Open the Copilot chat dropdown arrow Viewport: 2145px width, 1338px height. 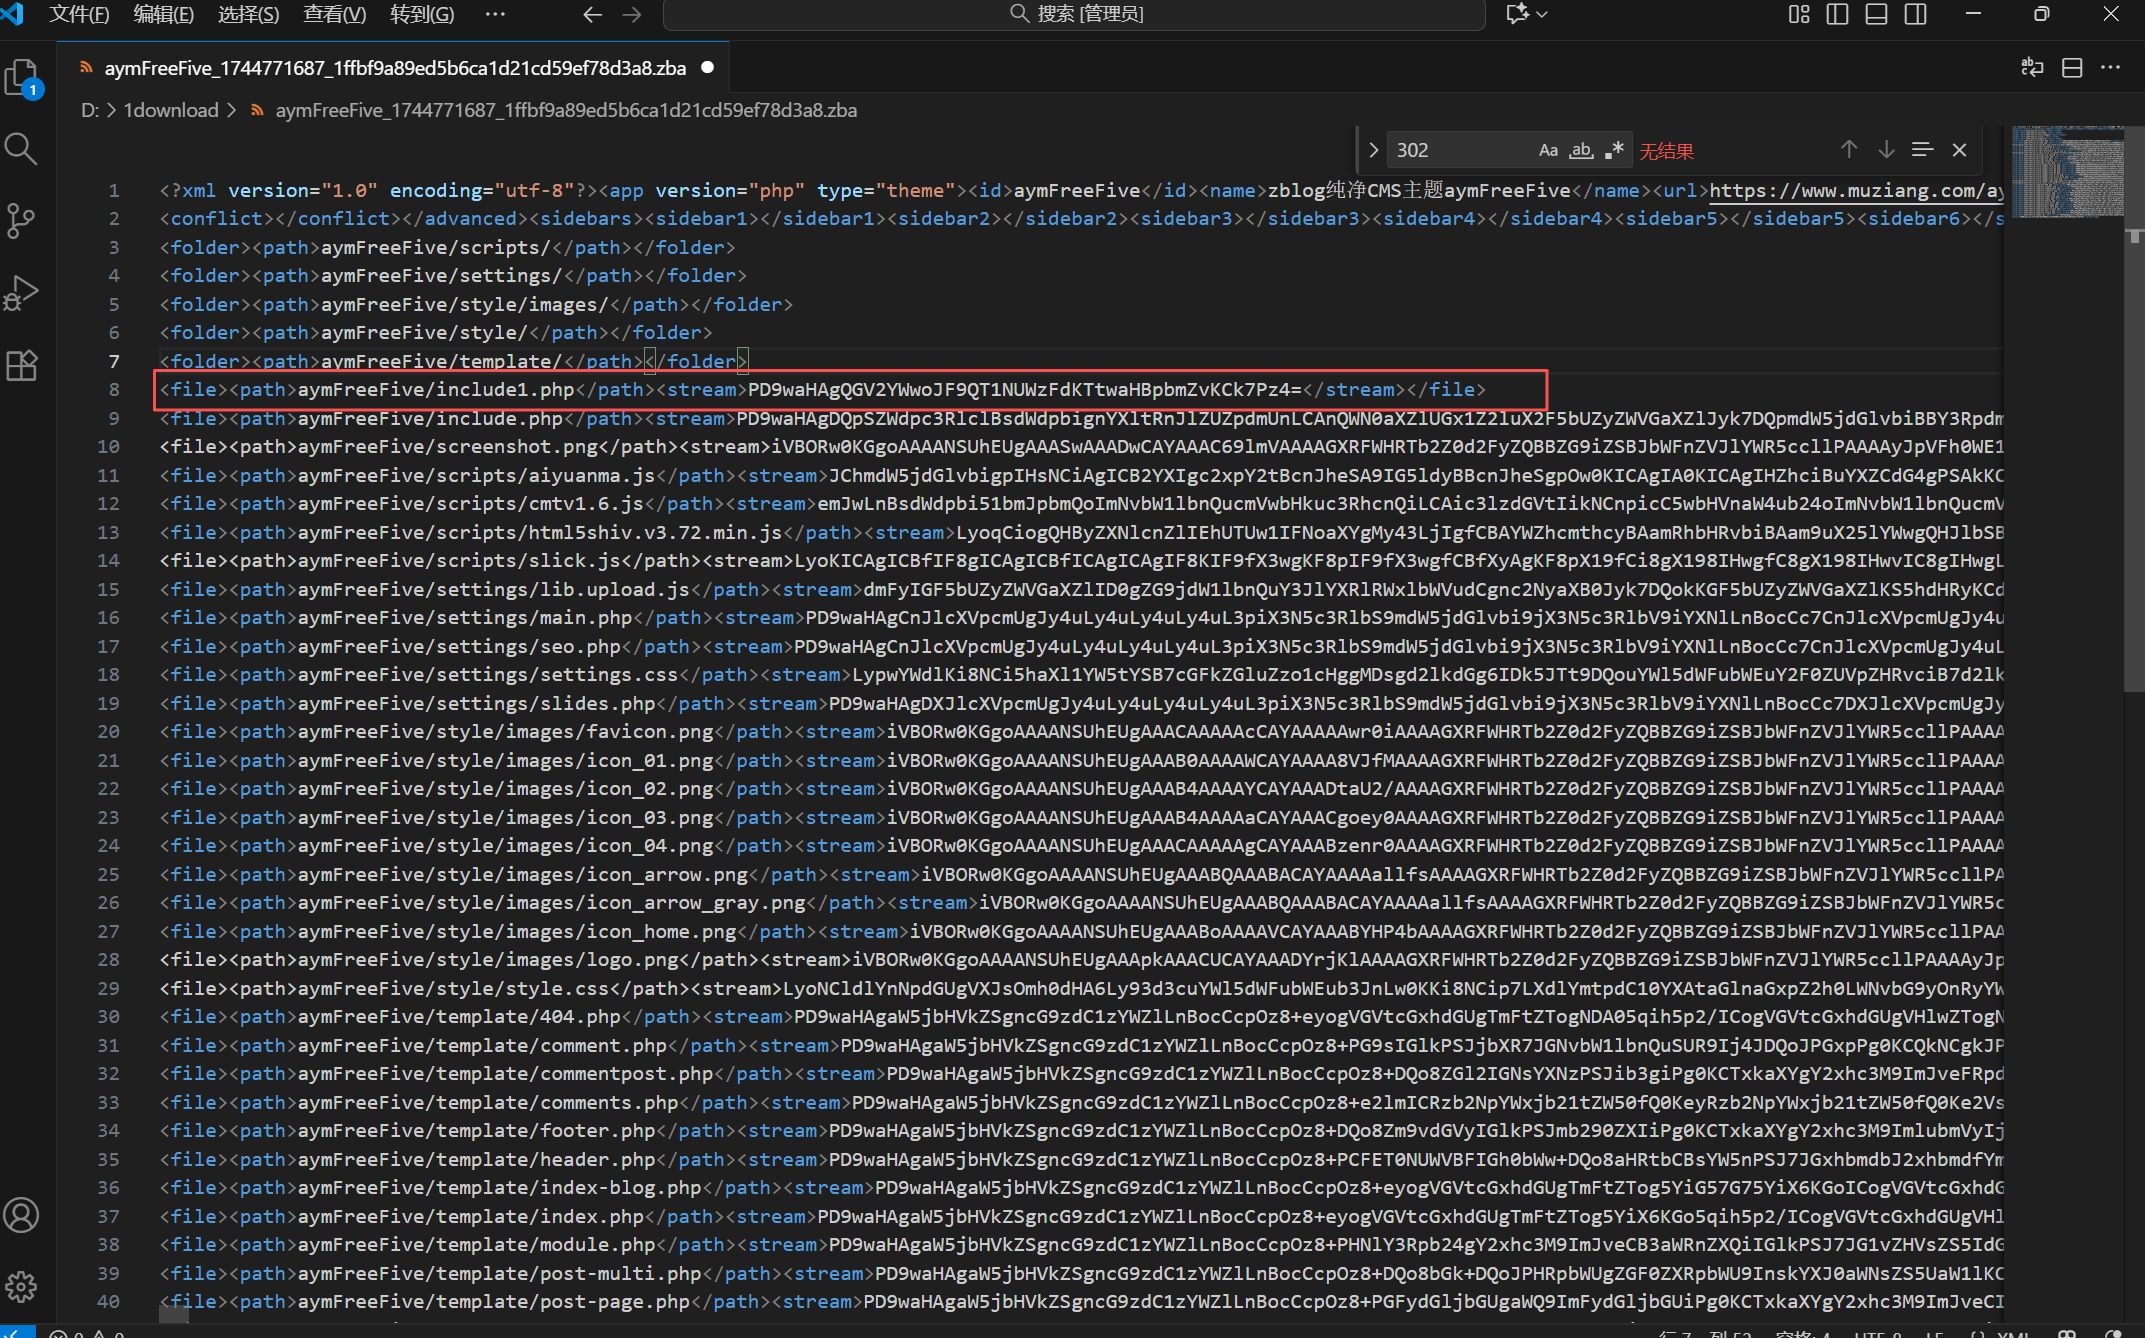(x=1542, y=14)
